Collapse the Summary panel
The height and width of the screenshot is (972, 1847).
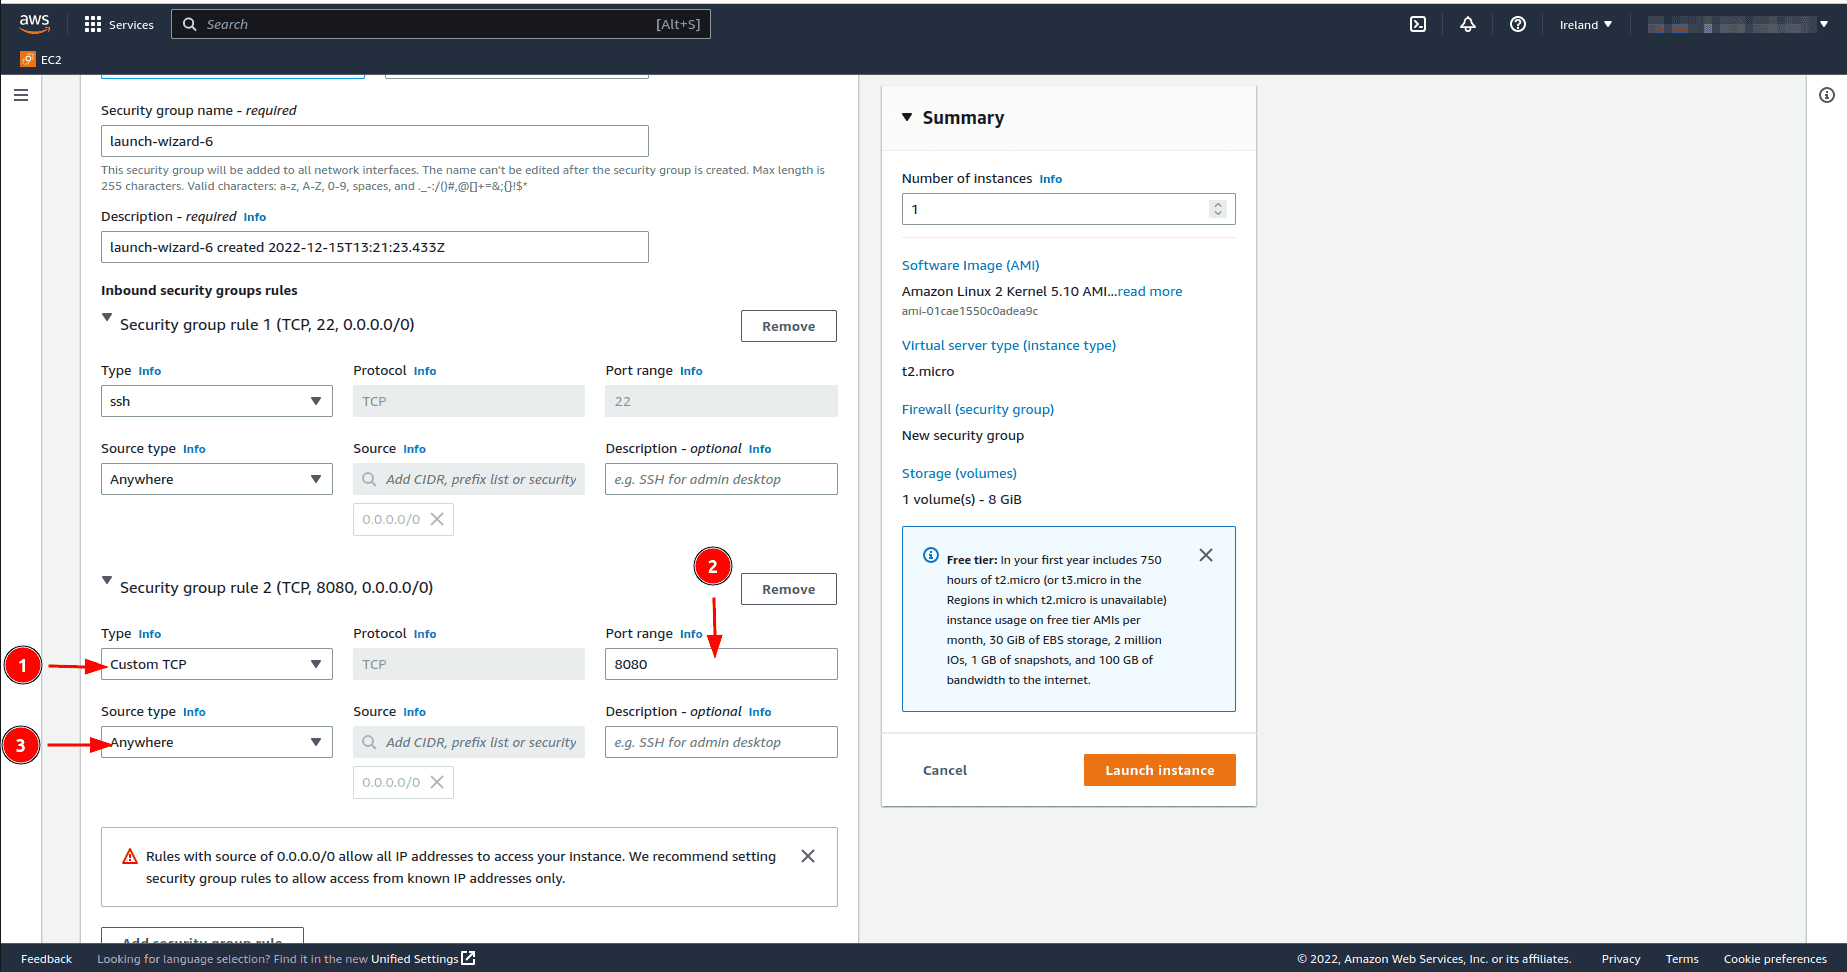[907, 117]
